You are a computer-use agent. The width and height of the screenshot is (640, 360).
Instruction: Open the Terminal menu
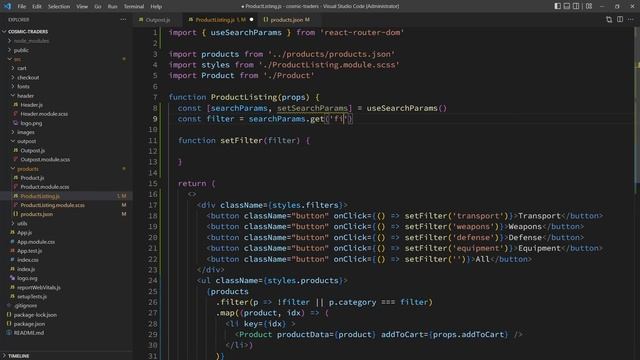tap(134, 7)
